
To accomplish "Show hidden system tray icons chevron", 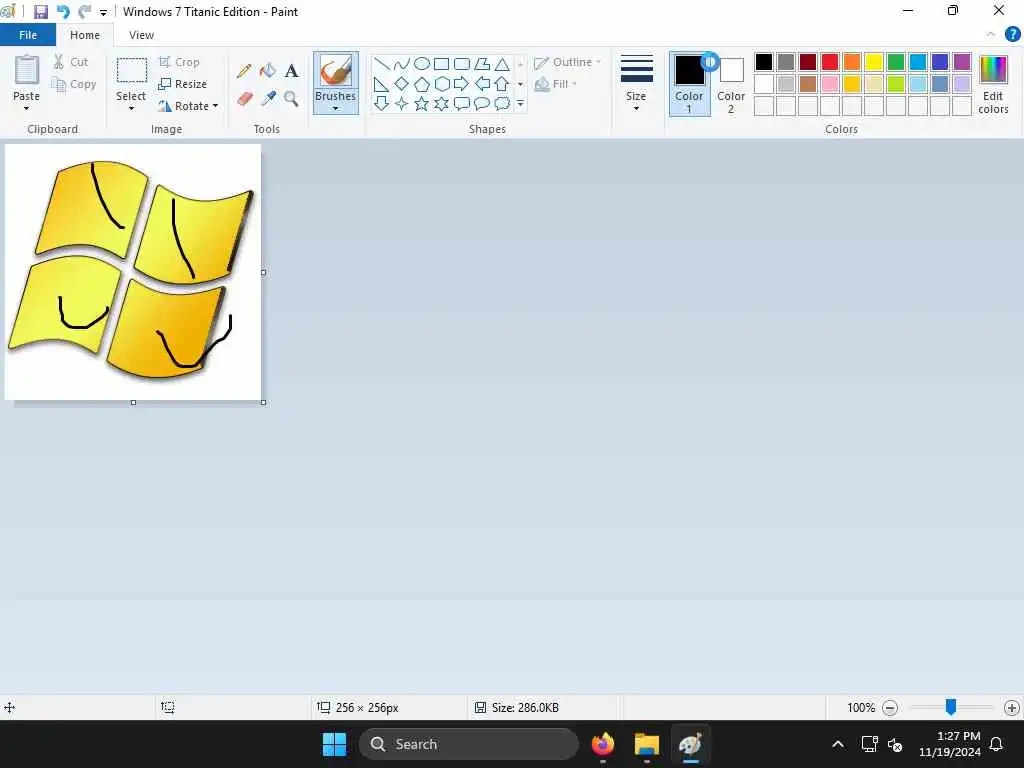I will [838, 744].
